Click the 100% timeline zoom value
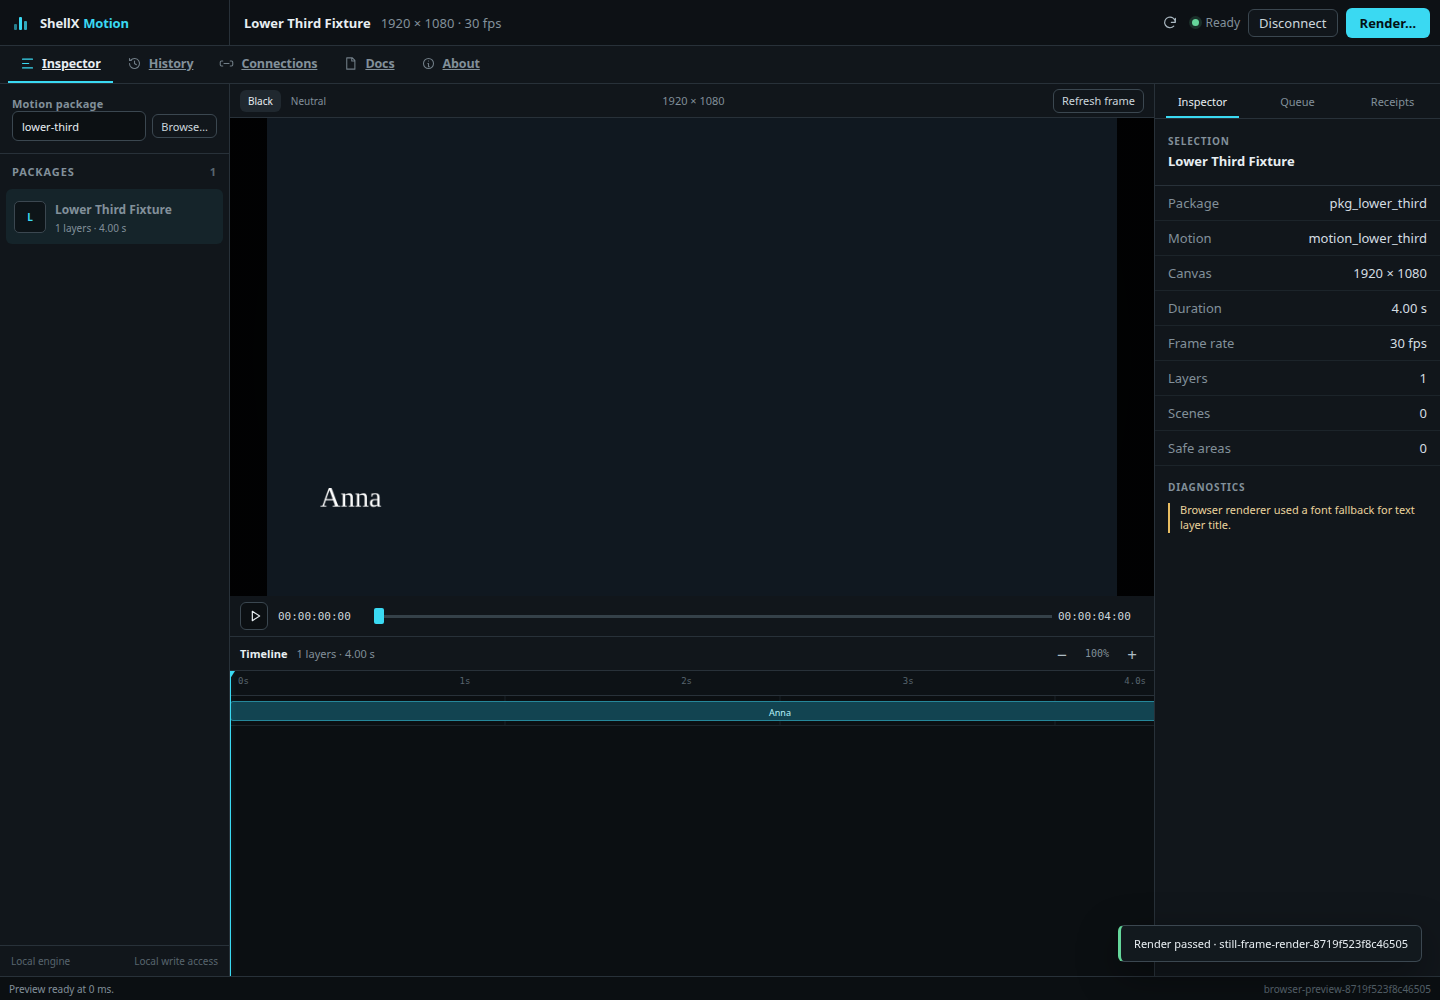 [1097, 654]
